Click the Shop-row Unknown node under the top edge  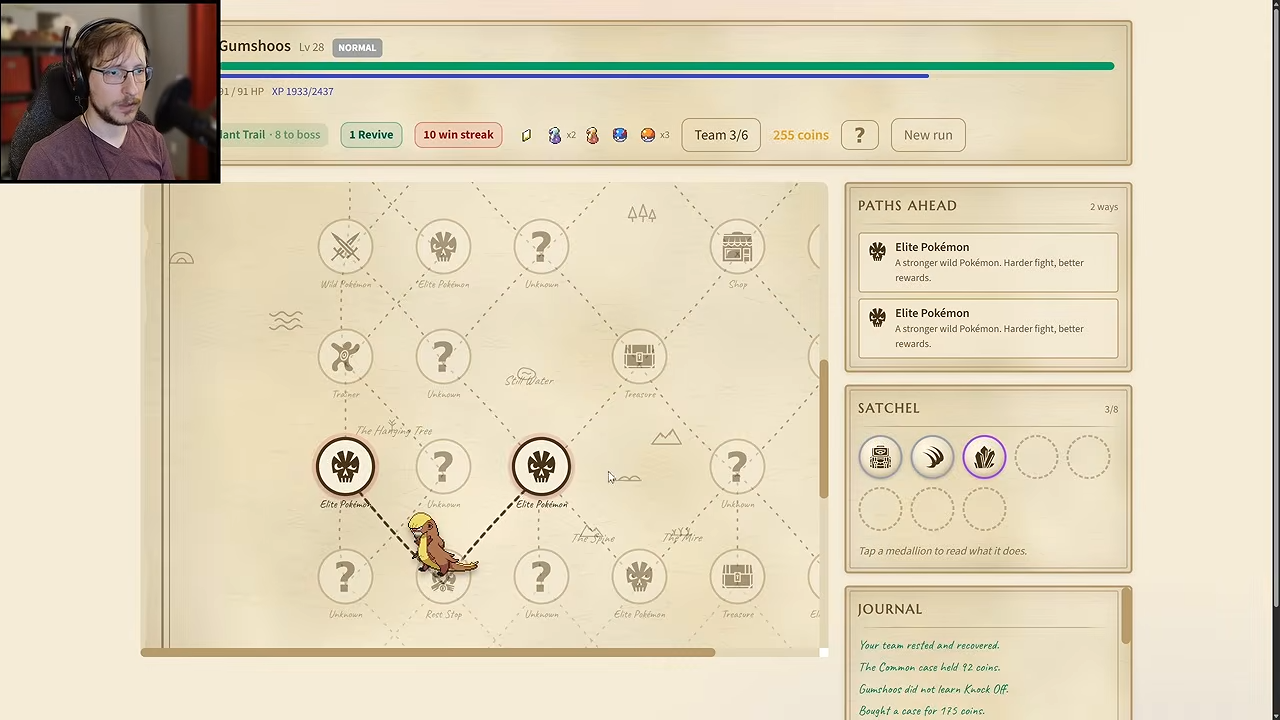point(541,246)
